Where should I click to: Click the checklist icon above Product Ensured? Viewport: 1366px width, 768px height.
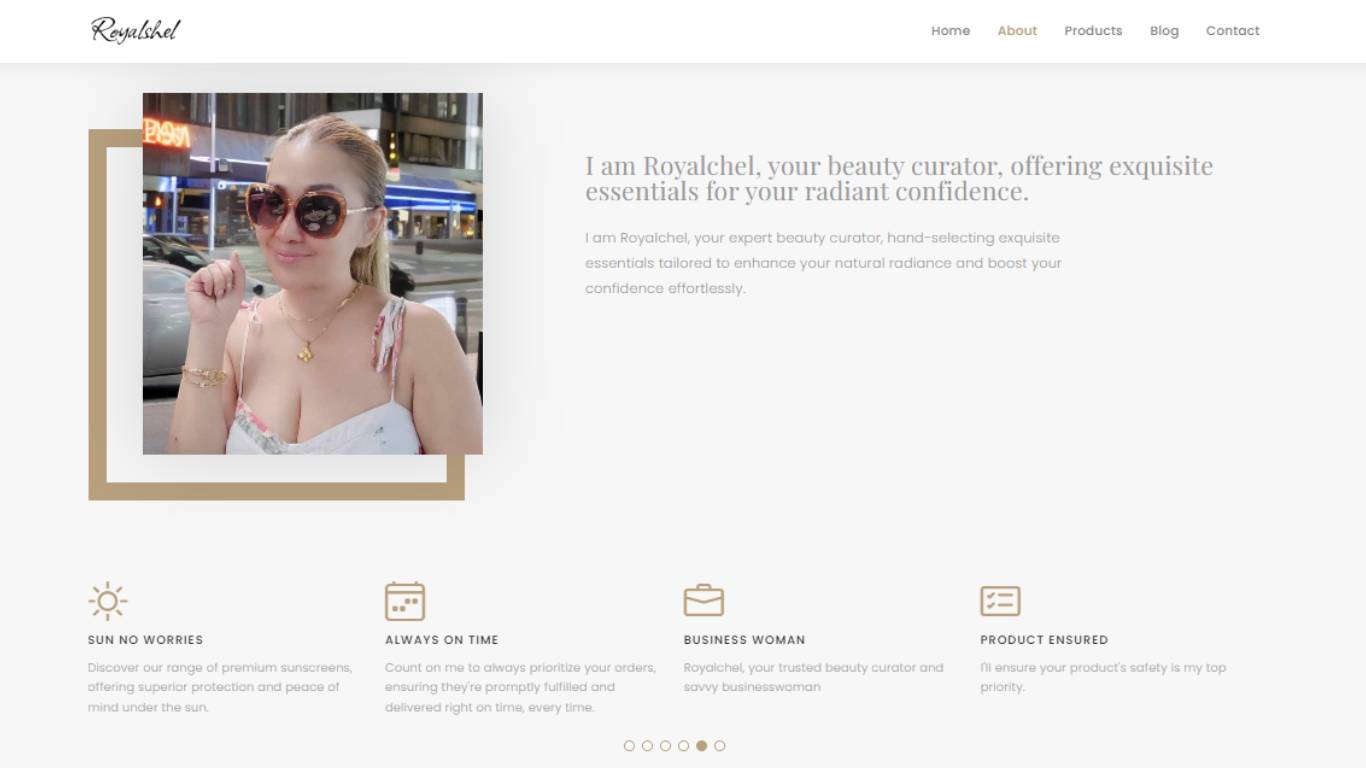click(x=1000, y=601)
